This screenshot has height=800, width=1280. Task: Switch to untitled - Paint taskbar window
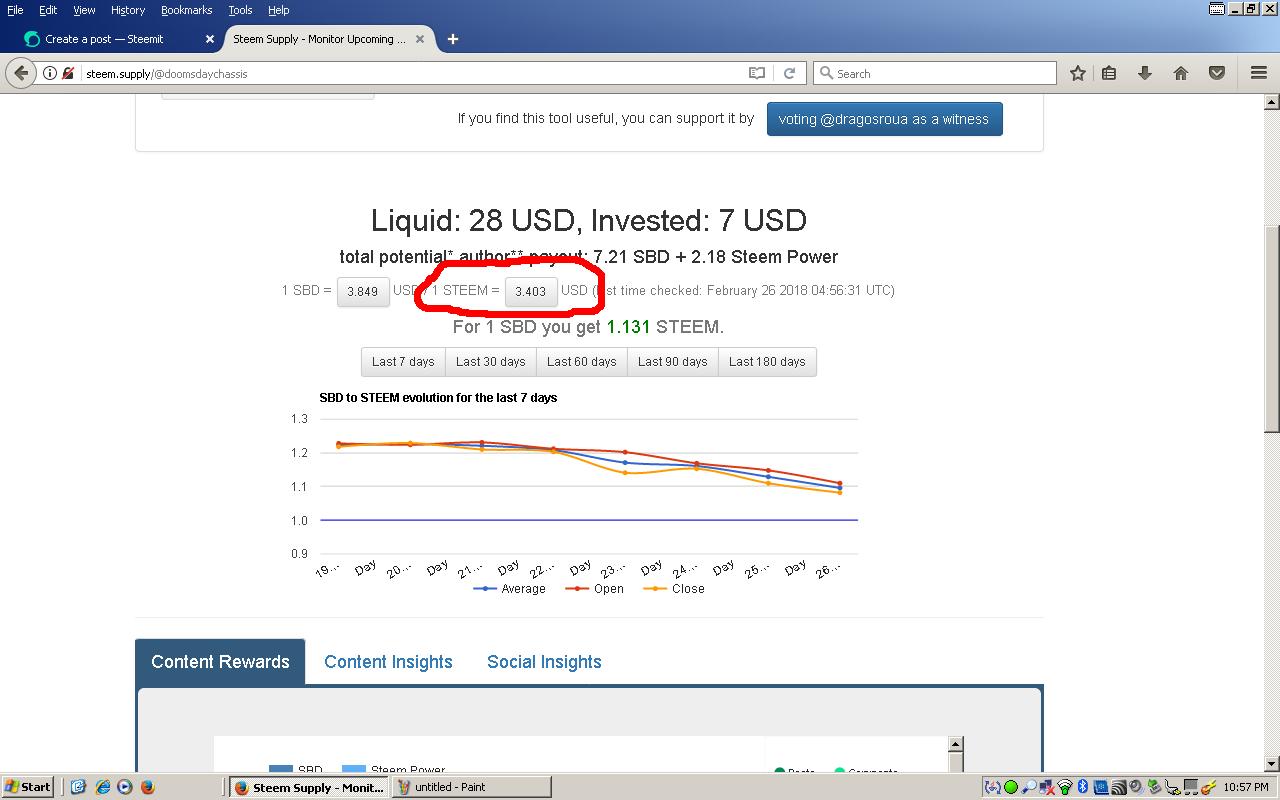click(x=471, y=787)
